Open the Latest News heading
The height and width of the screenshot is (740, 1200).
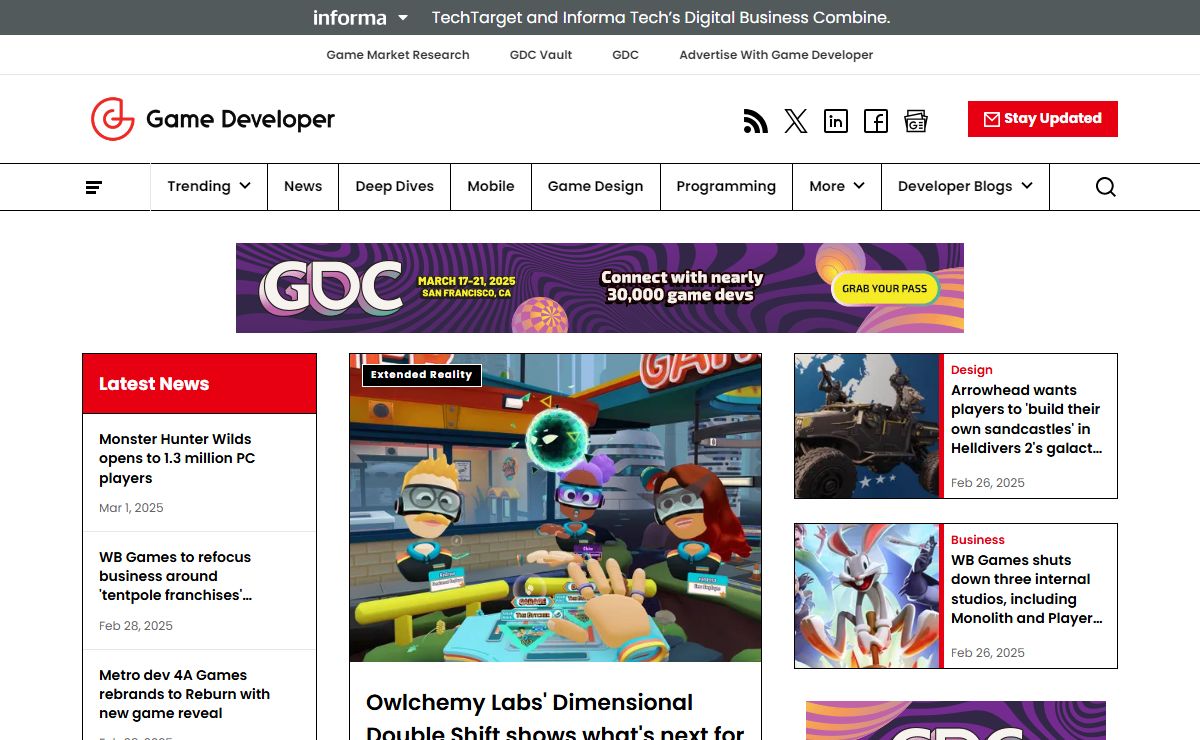point(154,384)
